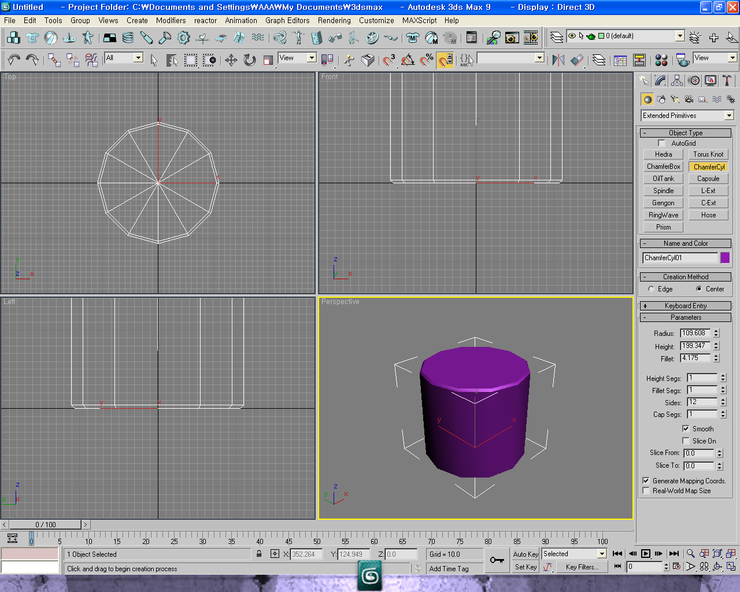Enable the Slice On checkbox
Image resolution: width=740 pixels, height=592 pixels.
686,441
